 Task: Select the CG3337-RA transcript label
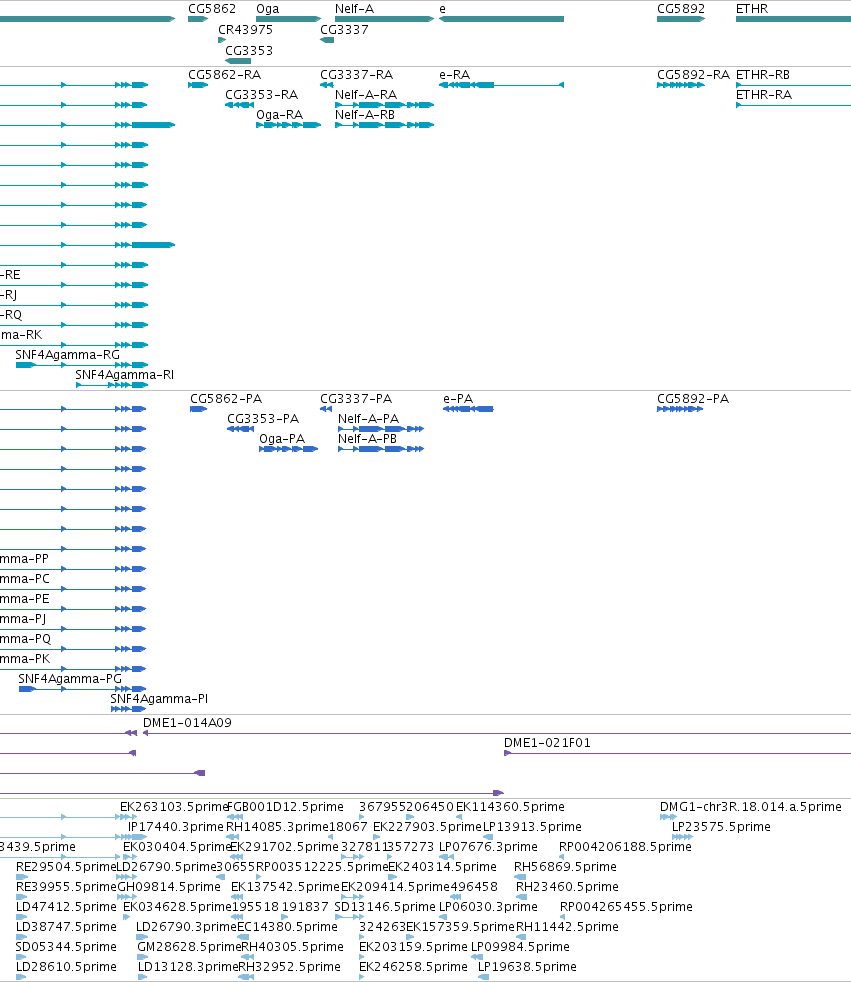tap(356, 75)
